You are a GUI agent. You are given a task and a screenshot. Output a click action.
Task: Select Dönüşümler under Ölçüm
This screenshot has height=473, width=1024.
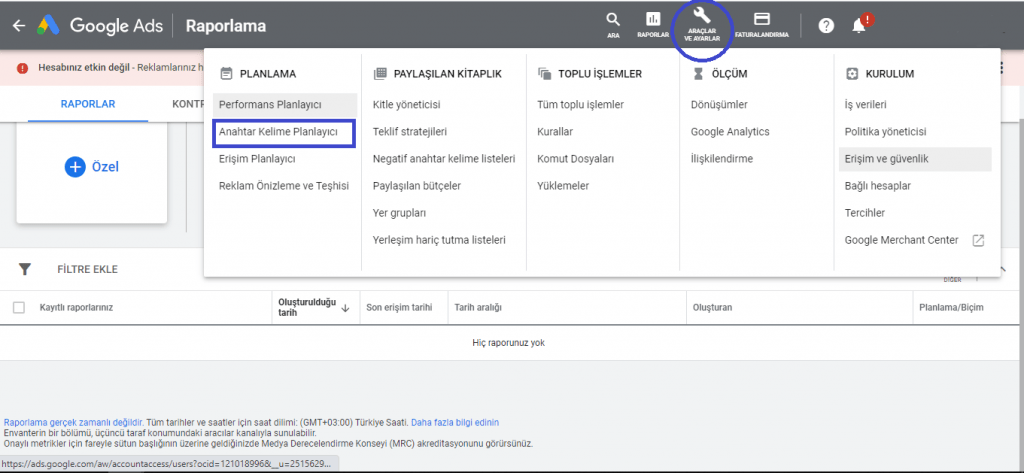click(719, 105)
